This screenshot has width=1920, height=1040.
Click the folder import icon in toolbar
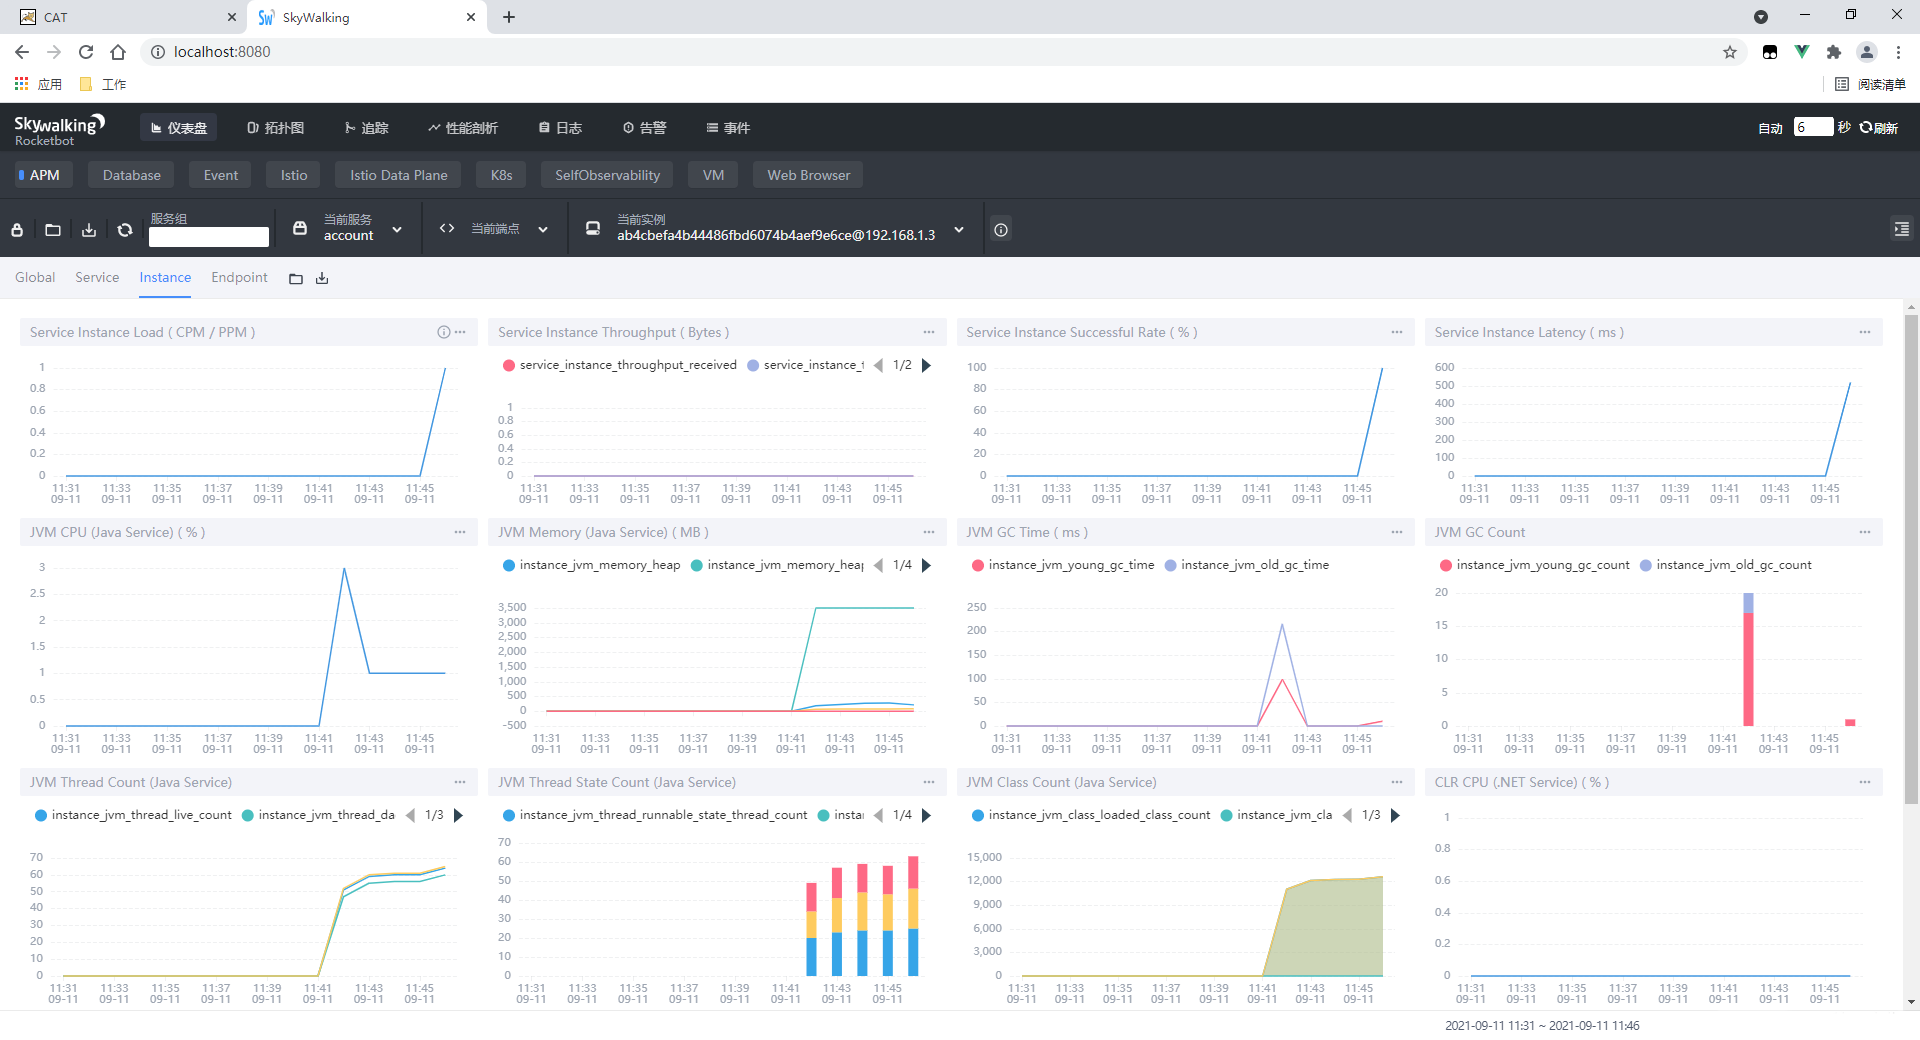pyautogui.click(x=53, y=230)
